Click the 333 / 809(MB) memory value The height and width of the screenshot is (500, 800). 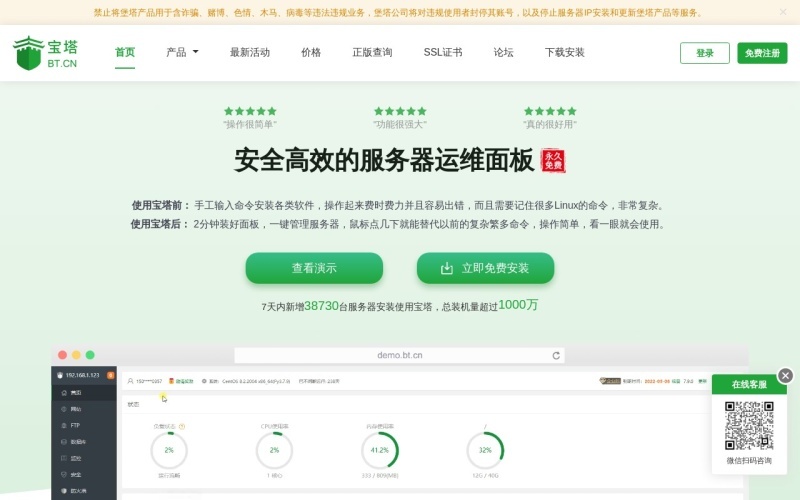tap(380, 476)
